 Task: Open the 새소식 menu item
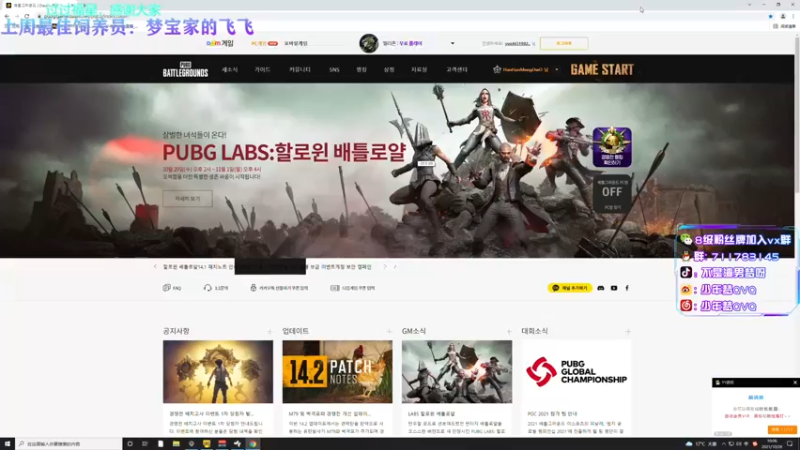pyautogui.click(x=230, y=69)
